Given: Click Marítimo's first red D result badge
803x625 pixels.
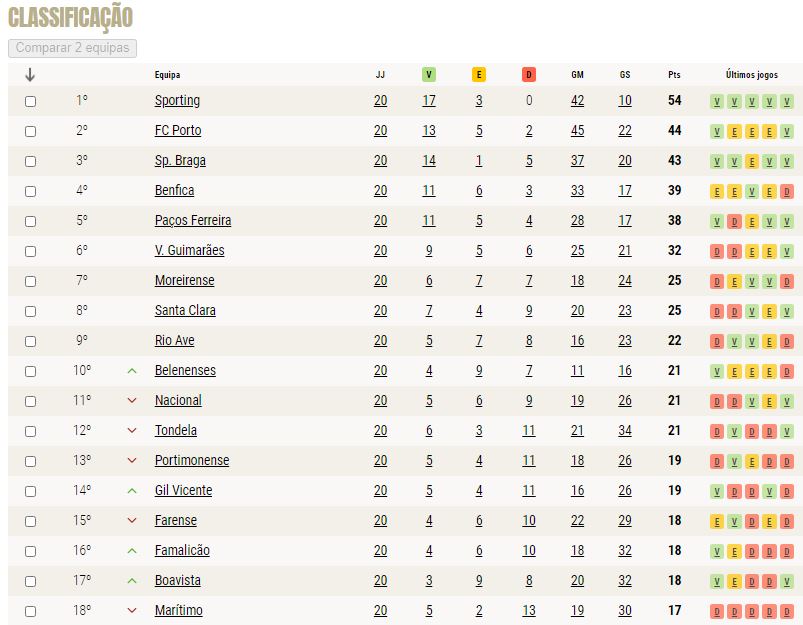Looking at the screenshot, I should (717, 611).
